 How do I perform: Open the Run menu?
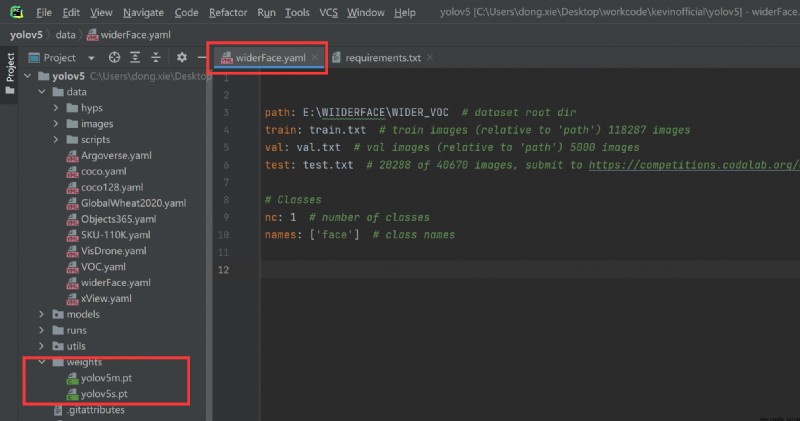266,12
